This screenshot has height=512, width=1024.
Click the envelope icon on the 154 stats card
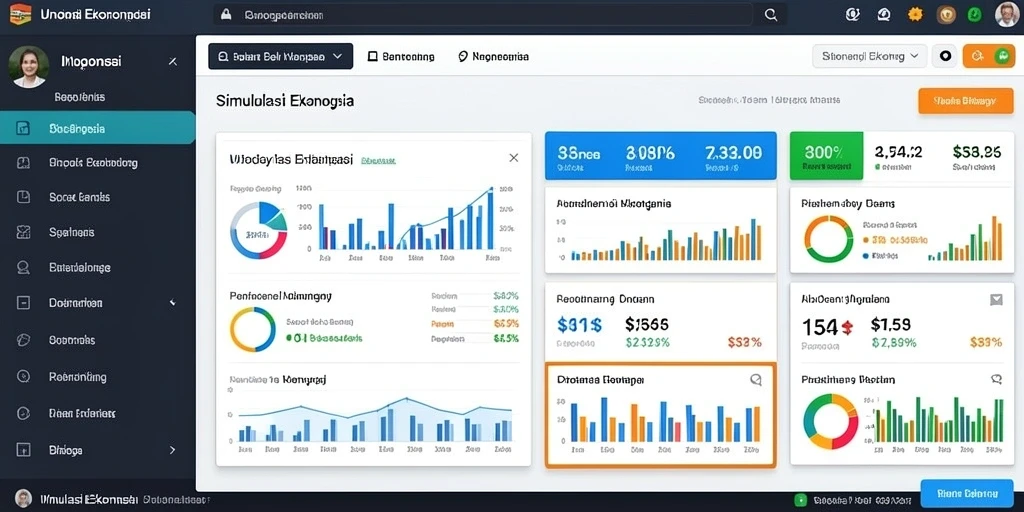click(996, 300)
